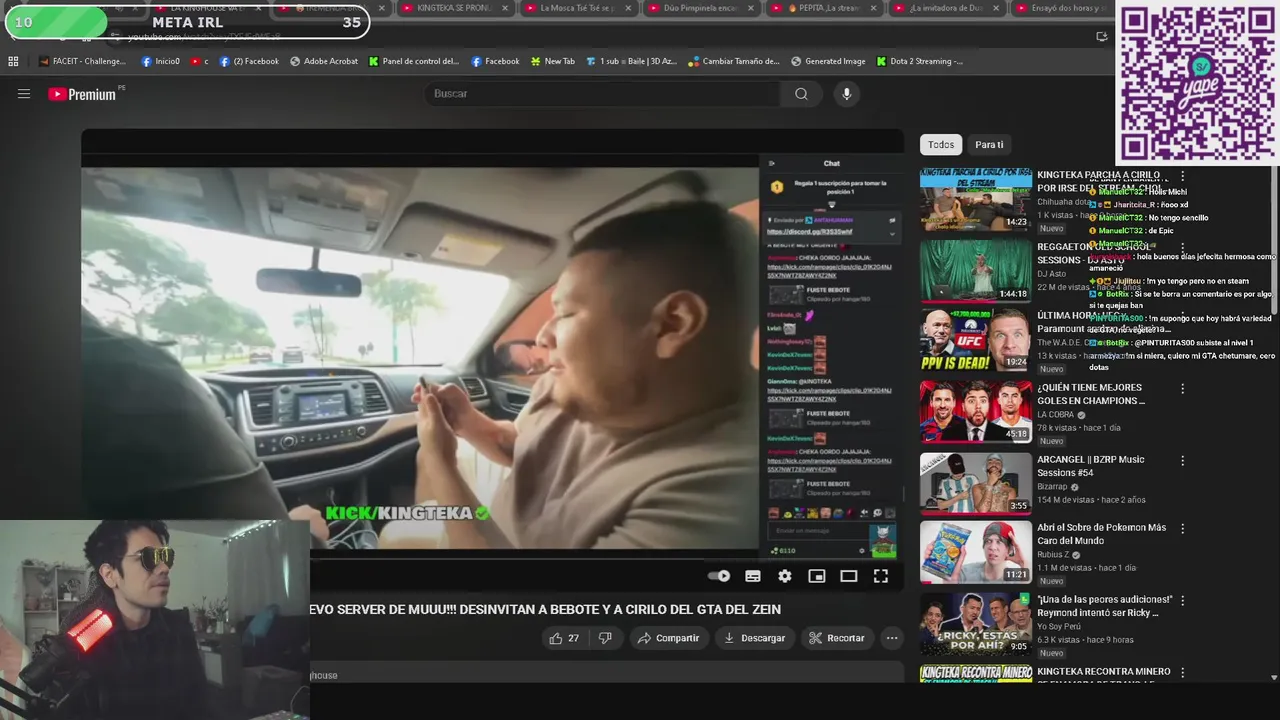Open the Generated Image bookmark
Viewport: 1280px width, 720px height.
(x=828, y=61)
